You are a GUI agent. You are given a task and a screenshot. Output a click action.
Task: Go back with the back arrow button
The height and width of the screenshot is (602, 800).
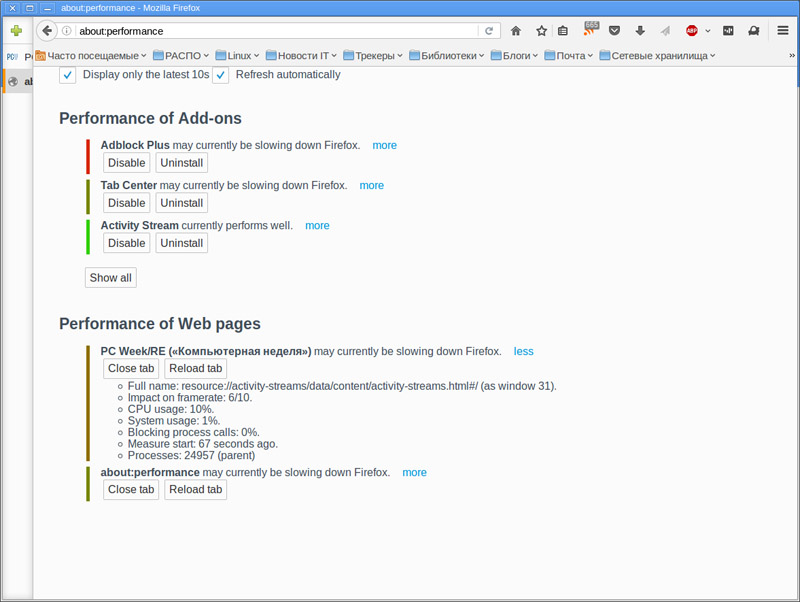point(47,31)
